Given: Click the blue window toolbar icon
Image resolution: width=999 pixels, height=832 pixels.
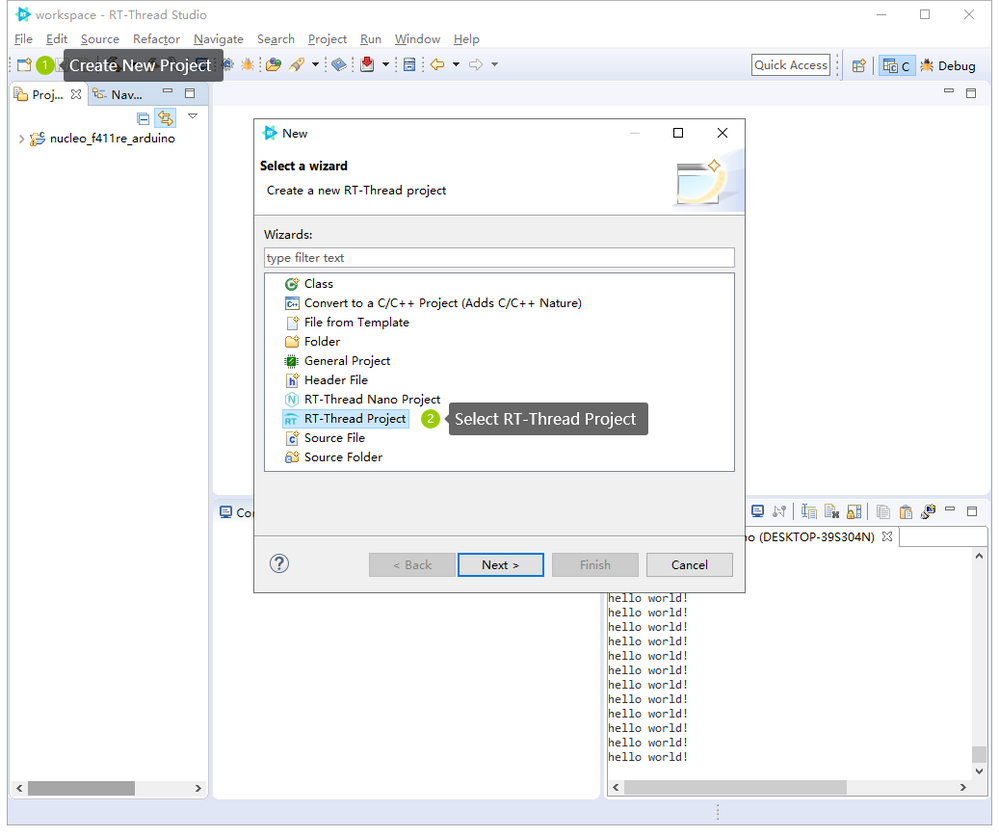Looking at the screenshot, I should (410, 65).
